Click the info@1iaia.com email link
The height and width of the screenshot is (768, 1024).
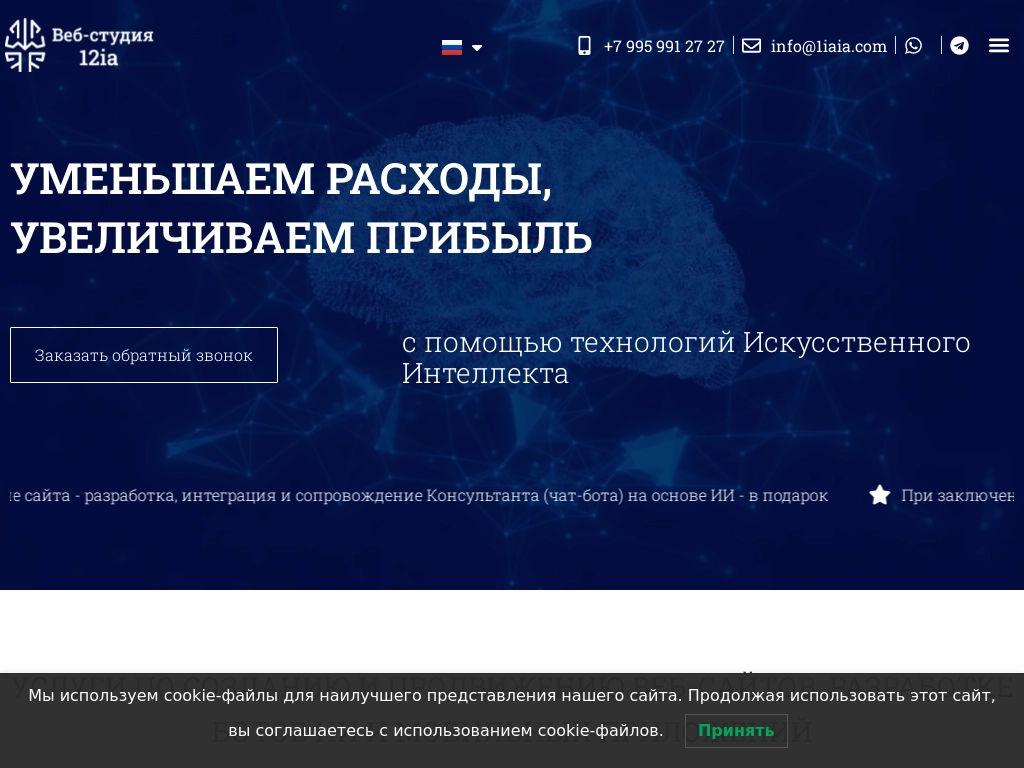pos(828,46)
